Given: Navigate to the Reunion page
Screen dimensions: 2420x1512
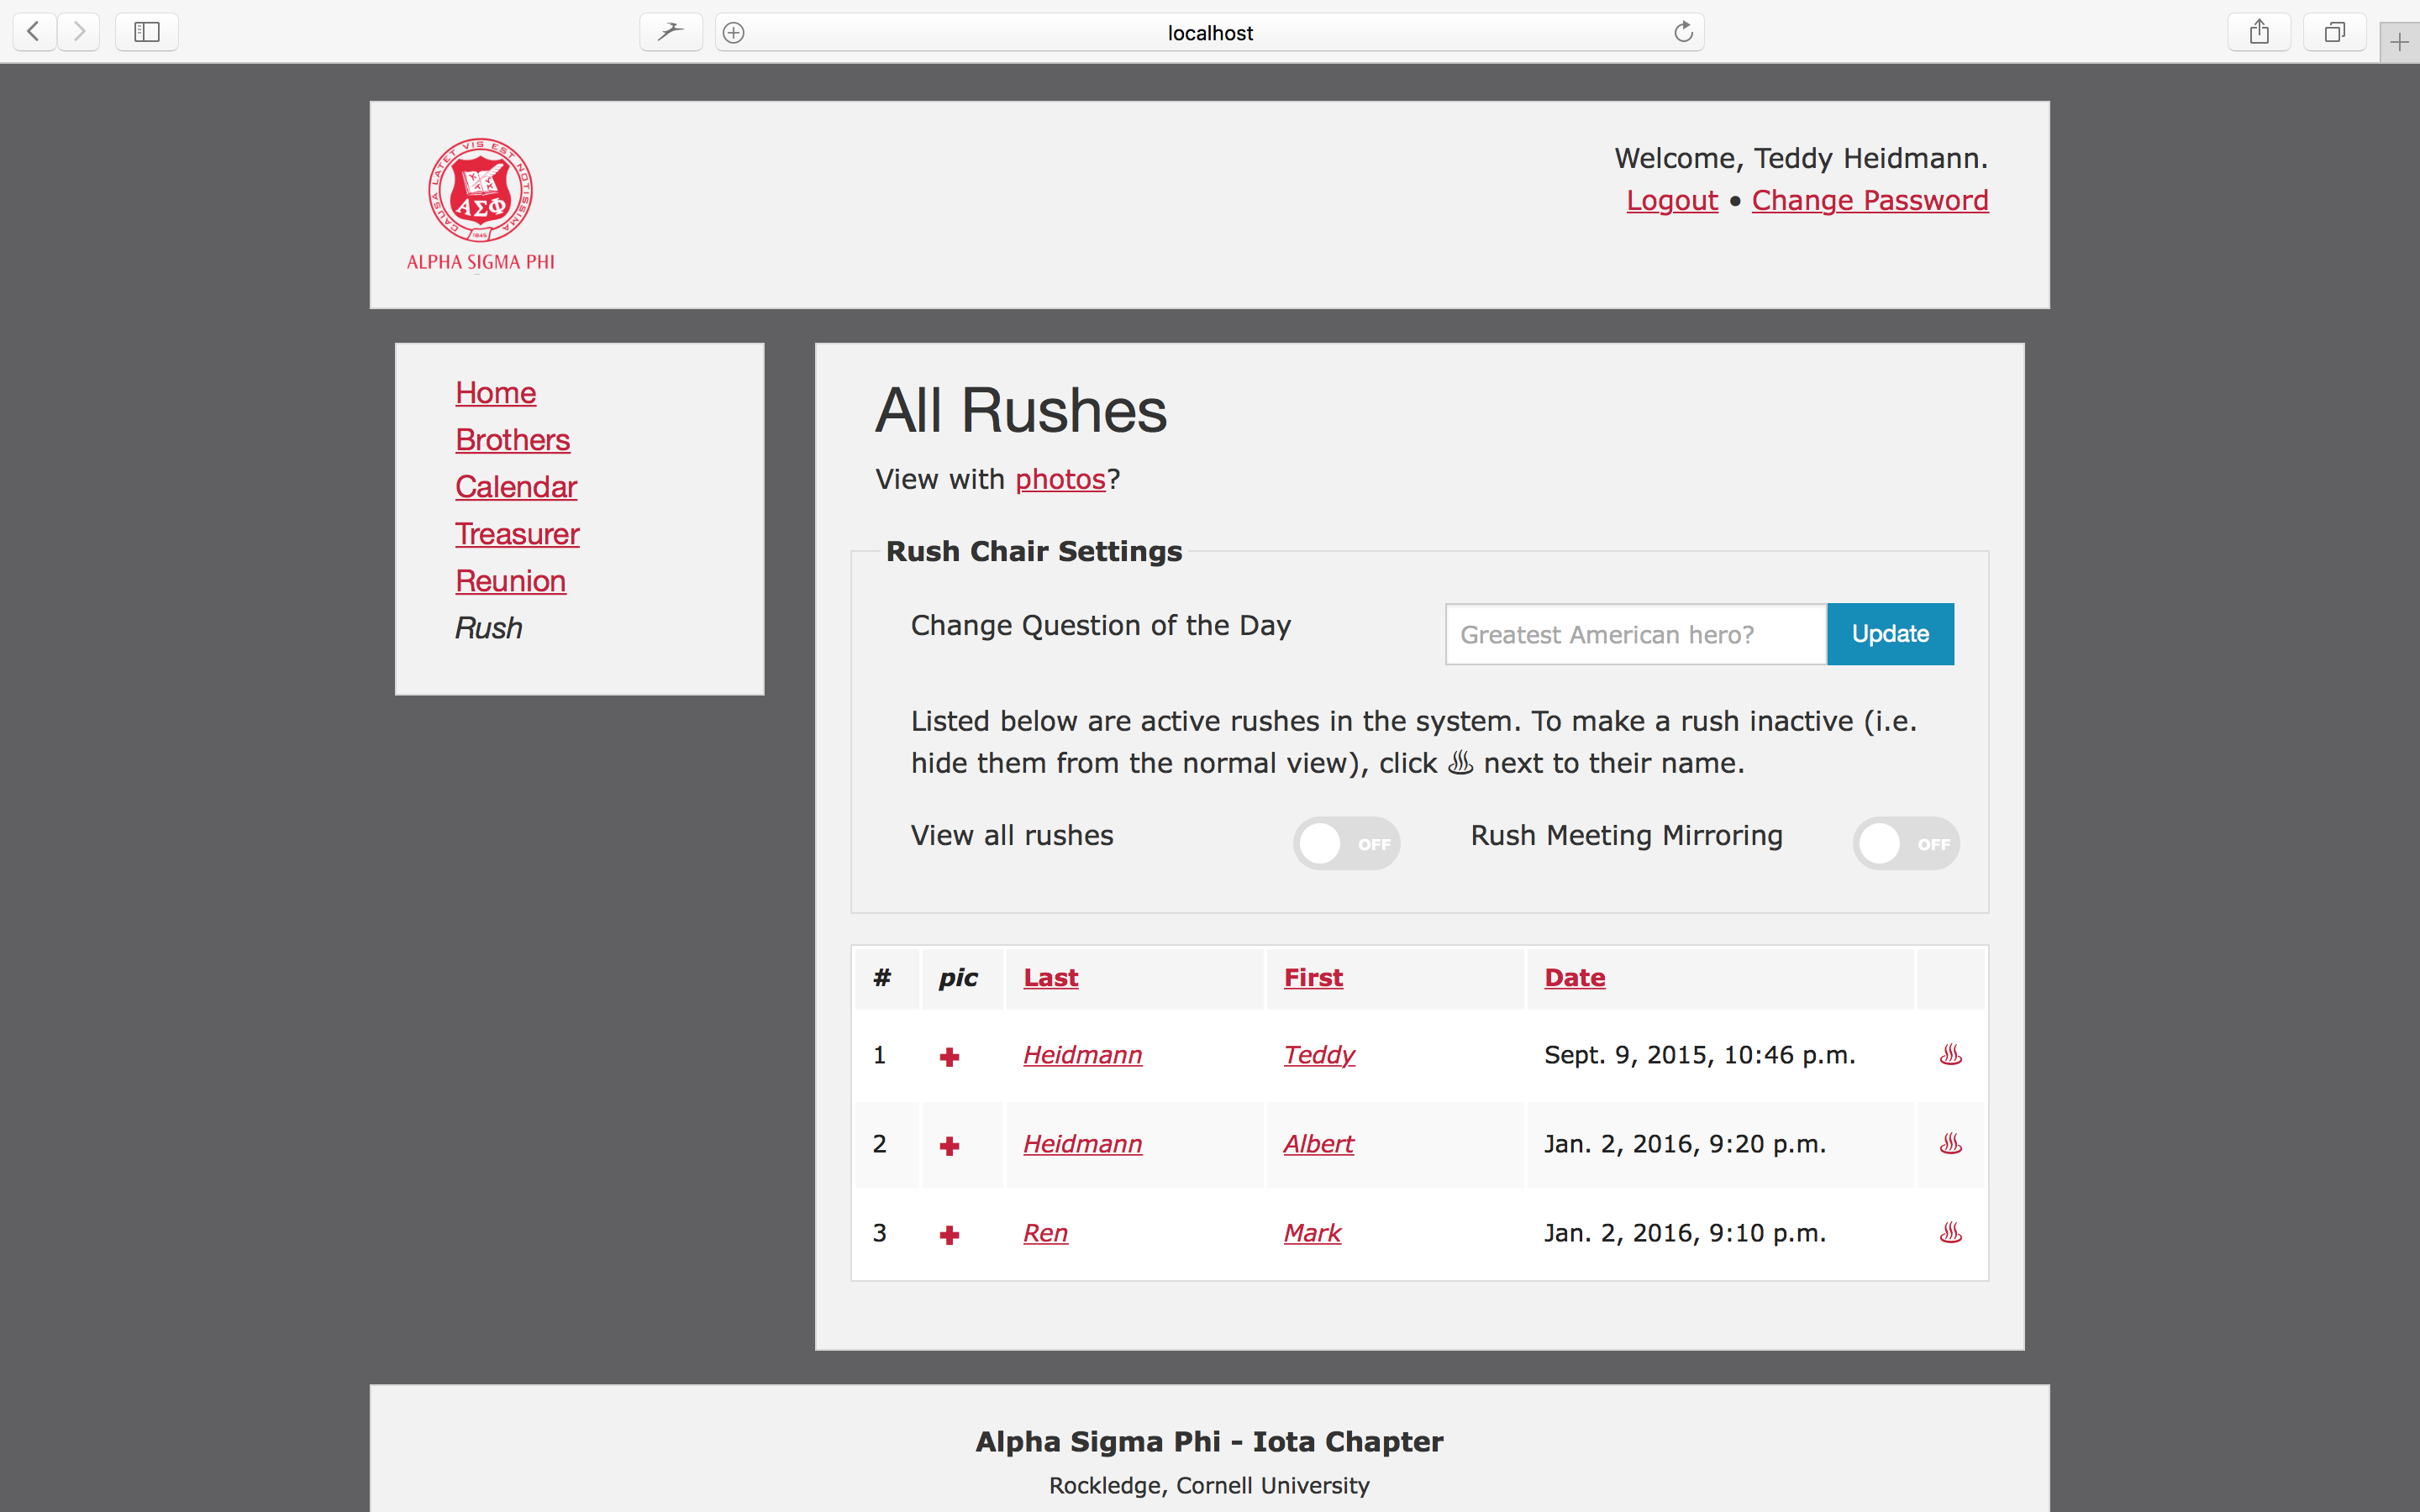Looking at the screenshot, I should coord(510,581).
